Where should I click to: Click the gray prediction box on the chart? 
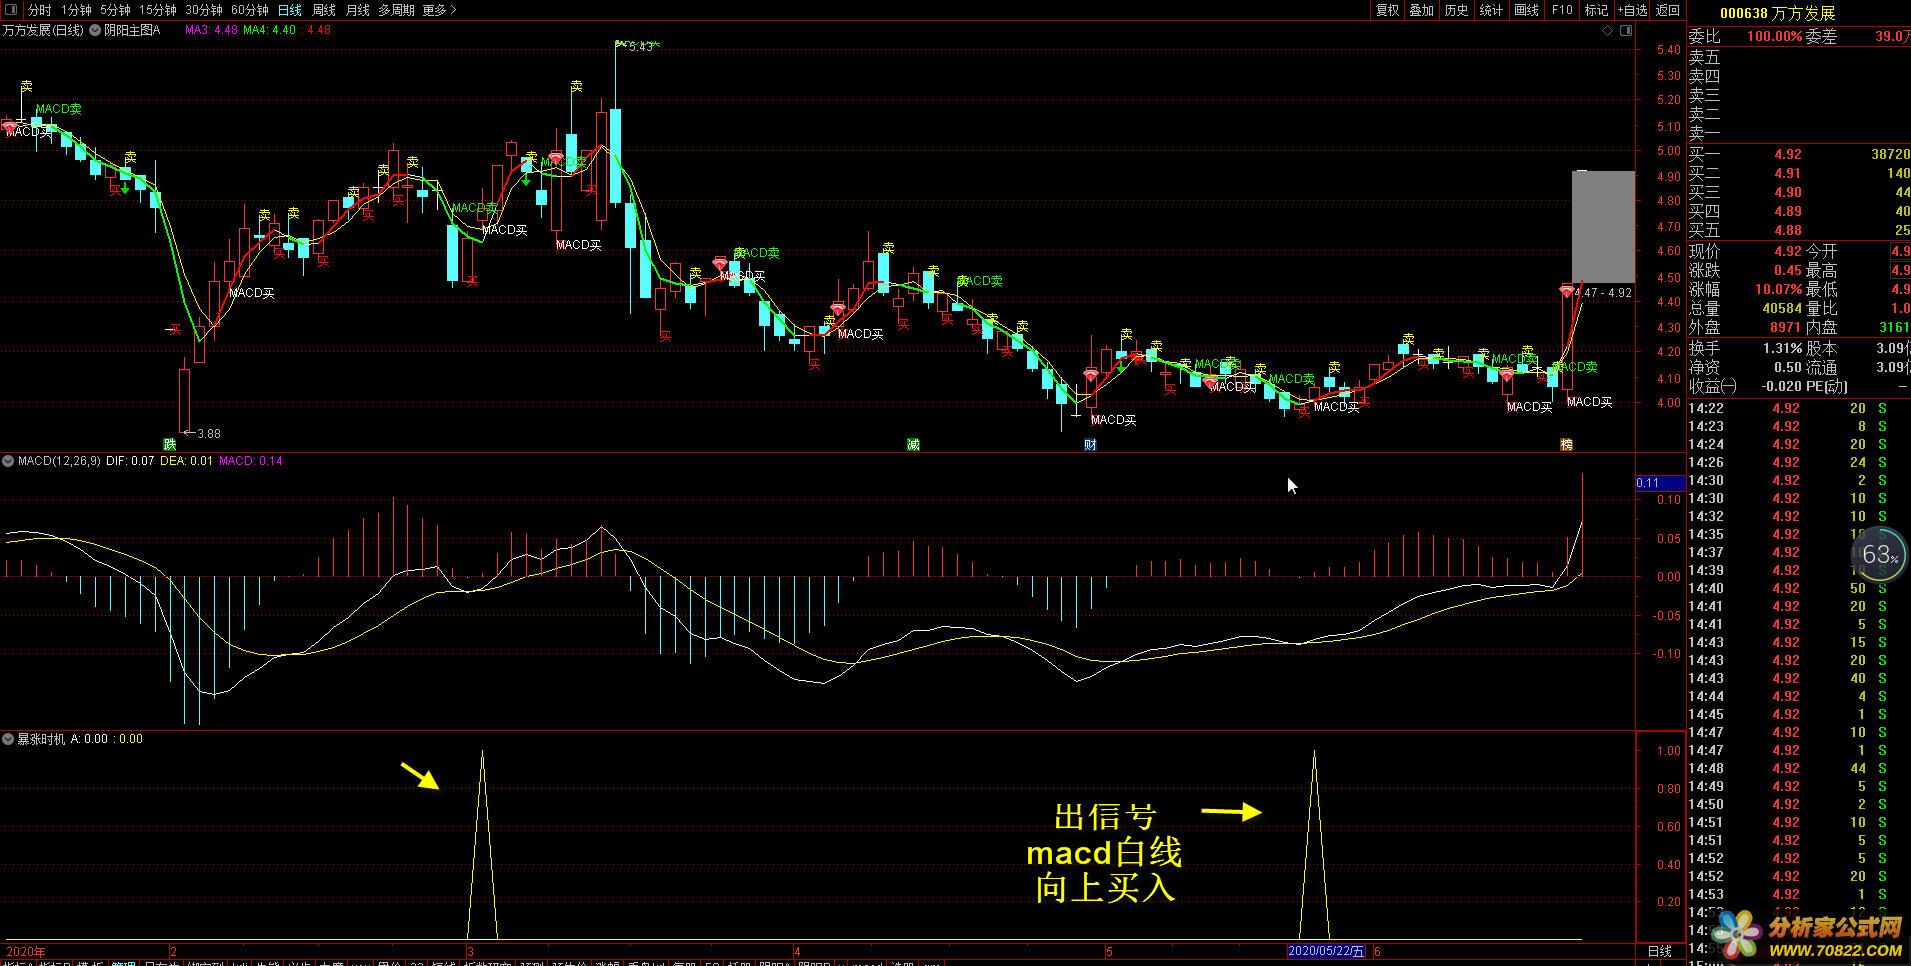coord(1604,227)
